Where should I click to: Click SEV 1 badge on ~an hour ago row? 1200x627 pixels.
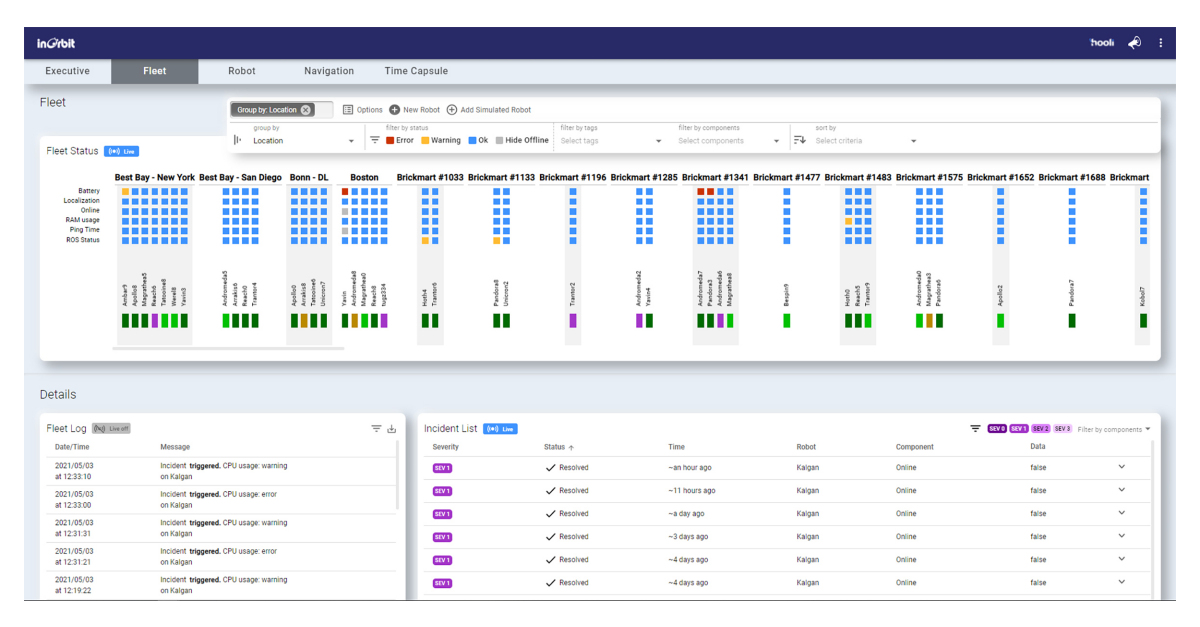pyautogui.click(x=442, y=468)
